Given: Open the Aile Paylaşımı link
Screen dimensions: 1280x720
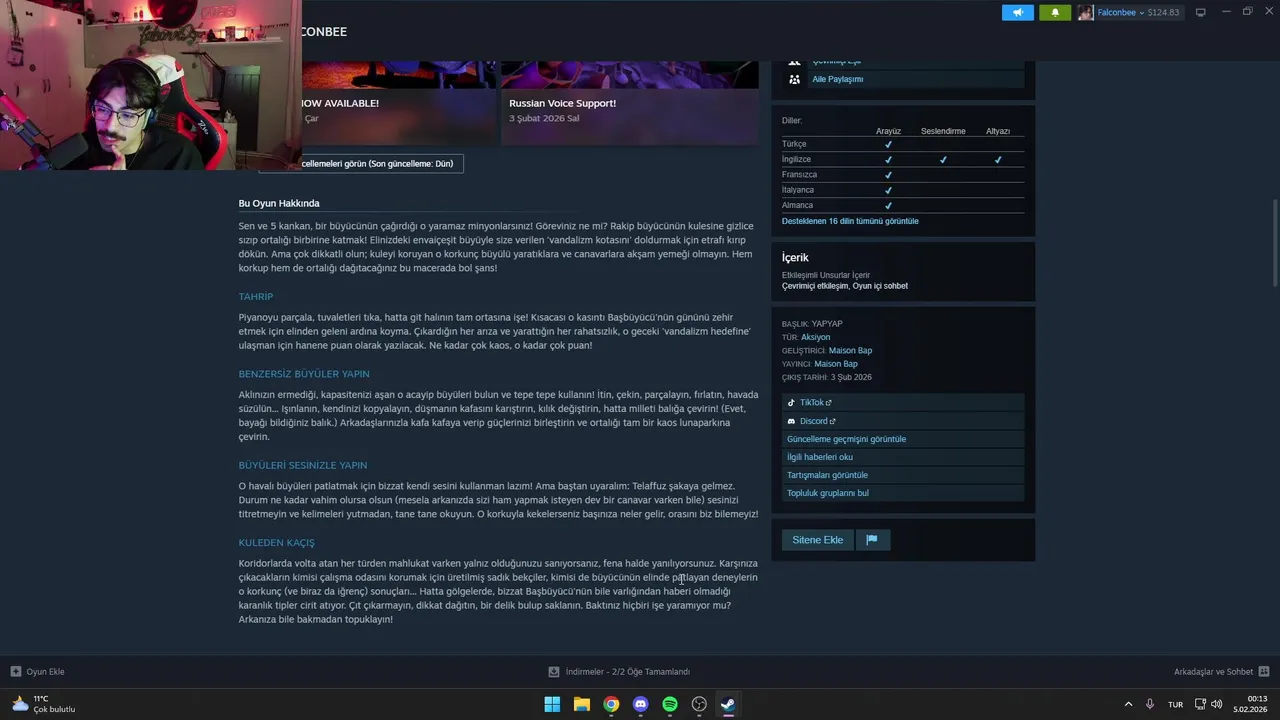Looking at the screenshot, I should click(837, 79).
